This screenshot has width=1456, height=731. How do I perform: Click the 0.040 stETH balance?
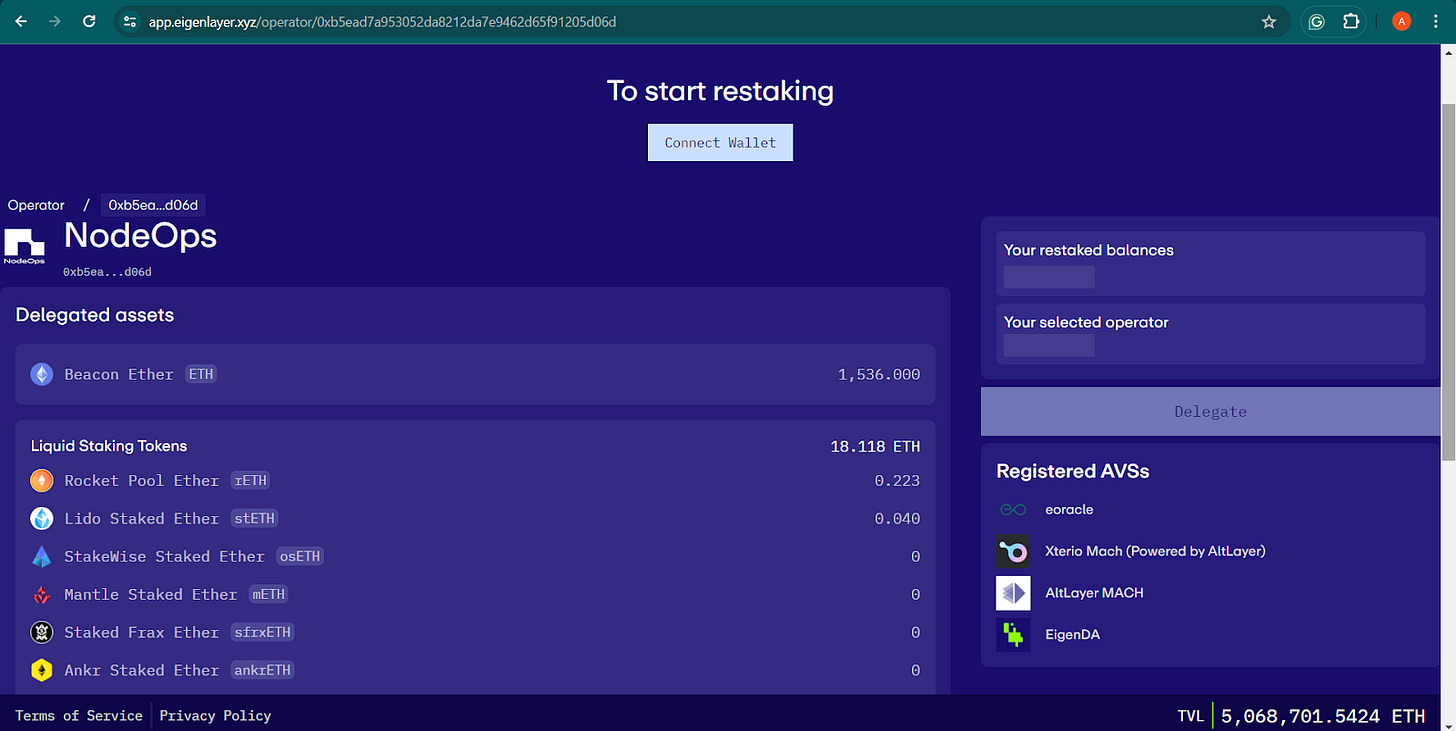pyautogui.click(x=897, y=519)
